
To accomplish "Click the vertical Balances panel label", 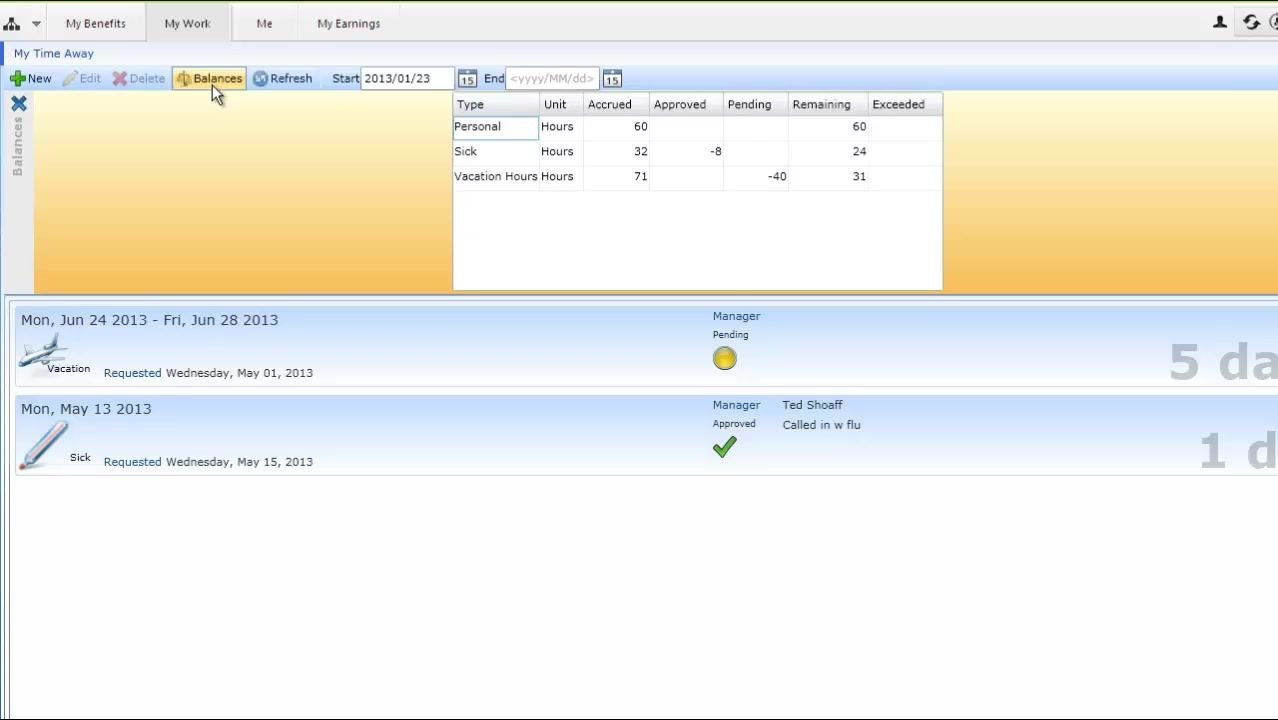I will click(x=18, y=146).
